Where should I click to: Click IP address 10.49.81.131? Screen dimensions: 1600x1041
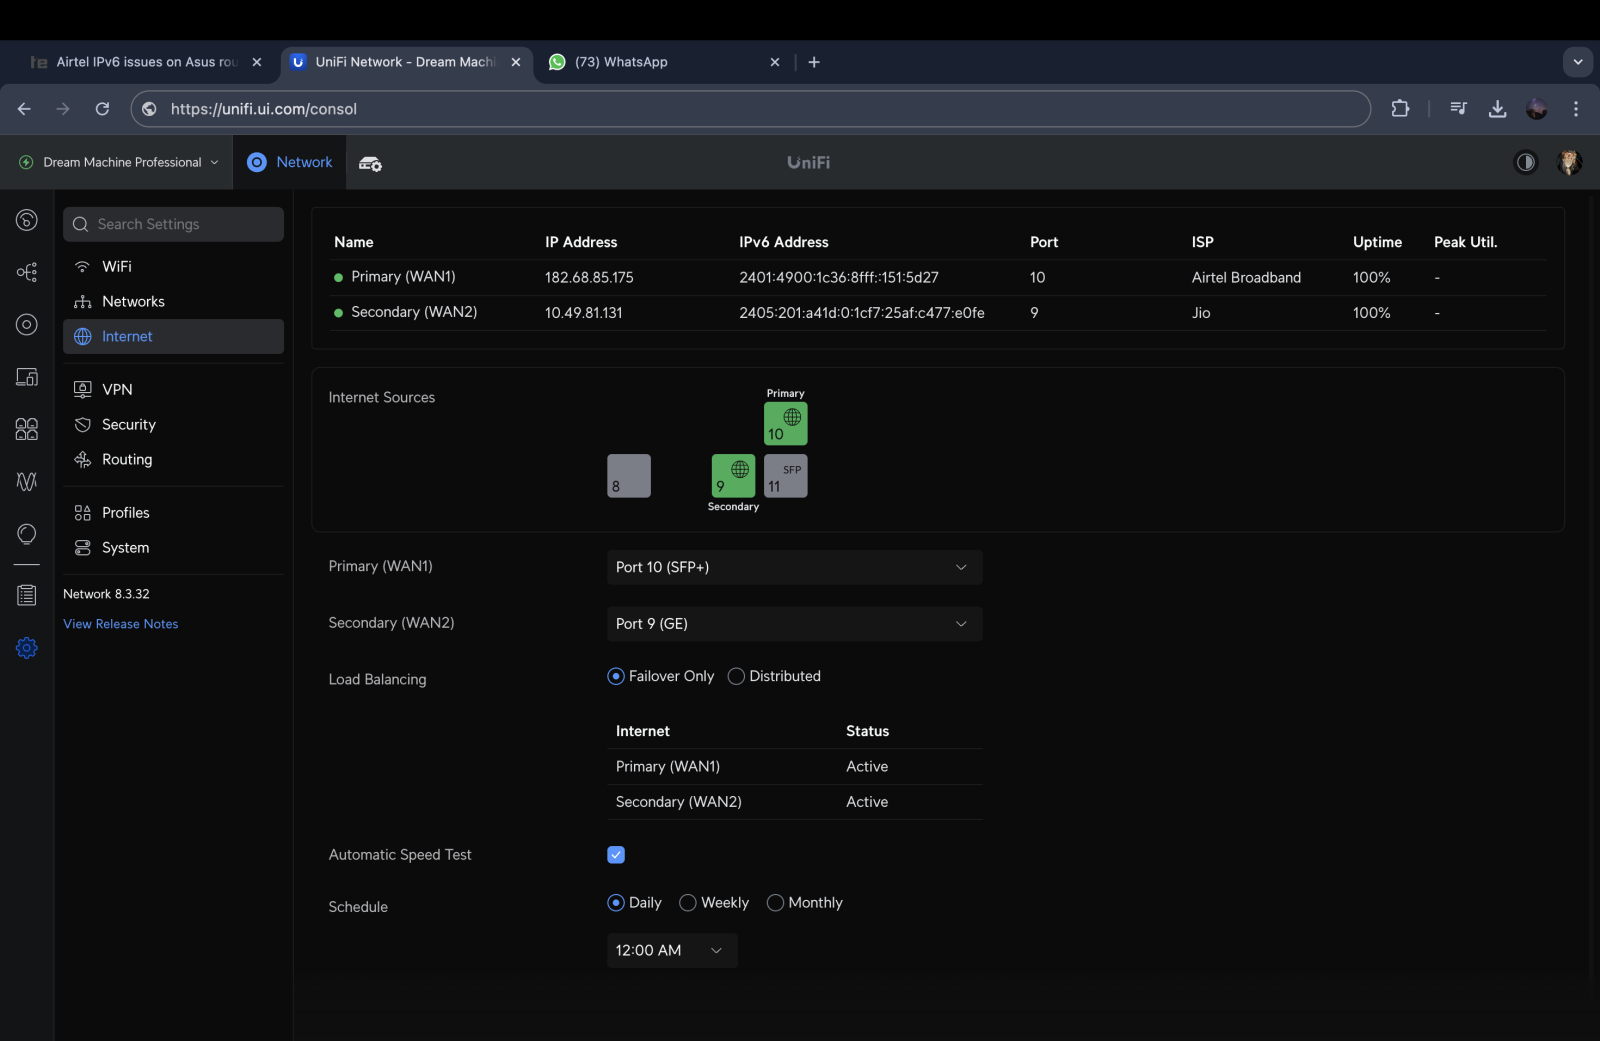click(x=584, y=313)
